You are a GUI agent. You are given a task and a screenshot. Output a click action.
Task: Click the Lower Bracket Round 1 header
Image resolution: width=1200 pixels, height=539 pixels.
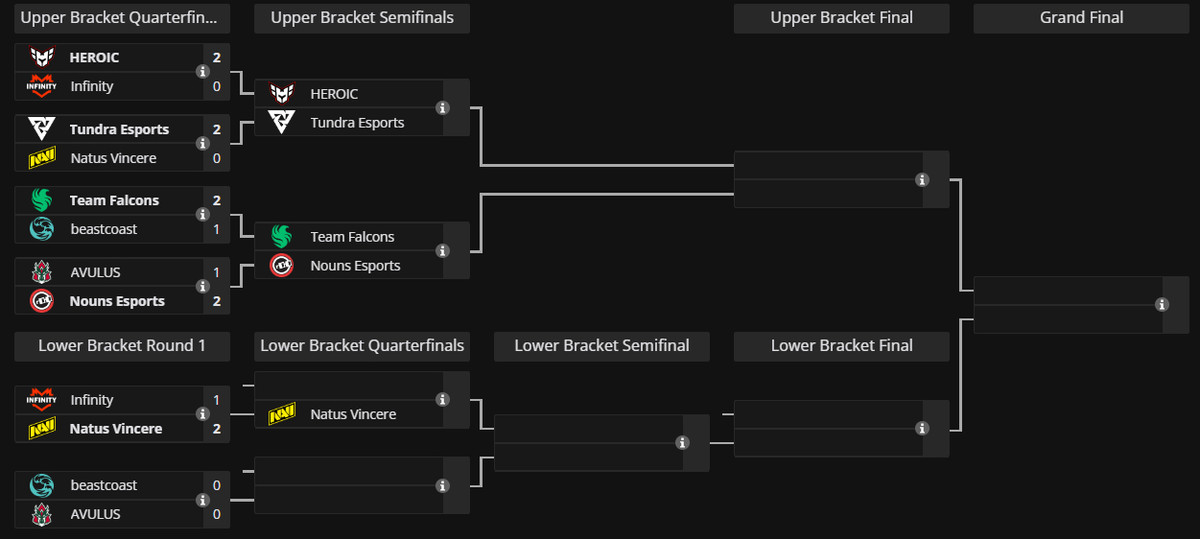click(x=122, y=346)
